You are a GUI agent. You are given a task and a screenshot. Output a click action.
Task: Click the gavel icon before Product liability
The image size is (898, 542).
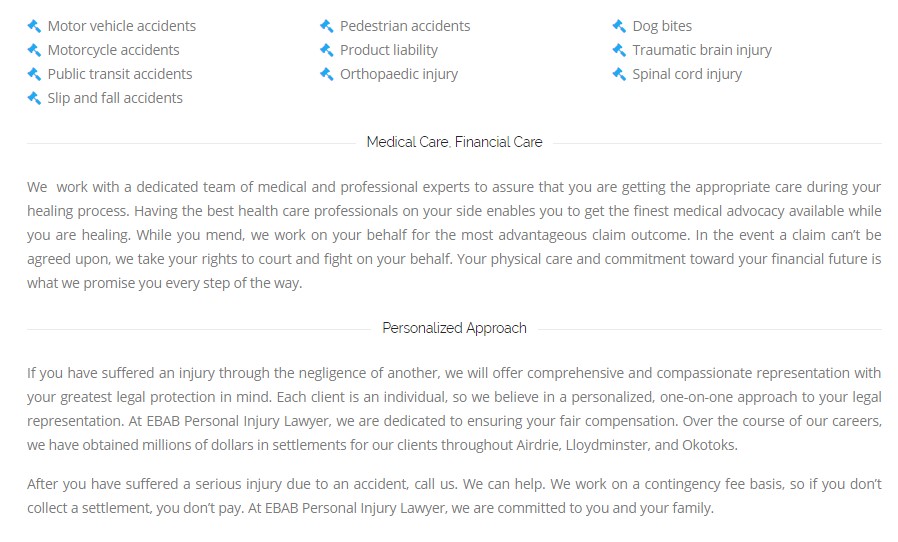[327, 50]
